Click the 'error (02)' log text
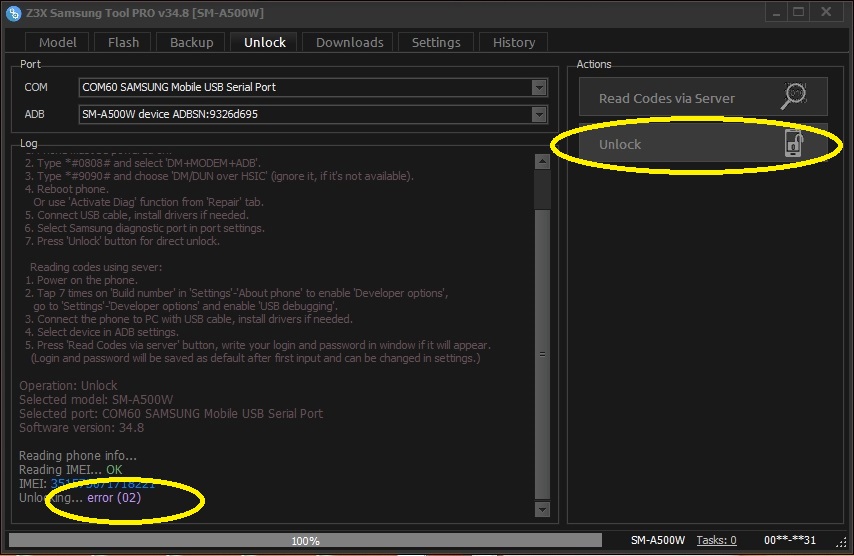This screenshot has width=854, height=556. (x=114, y=498)
